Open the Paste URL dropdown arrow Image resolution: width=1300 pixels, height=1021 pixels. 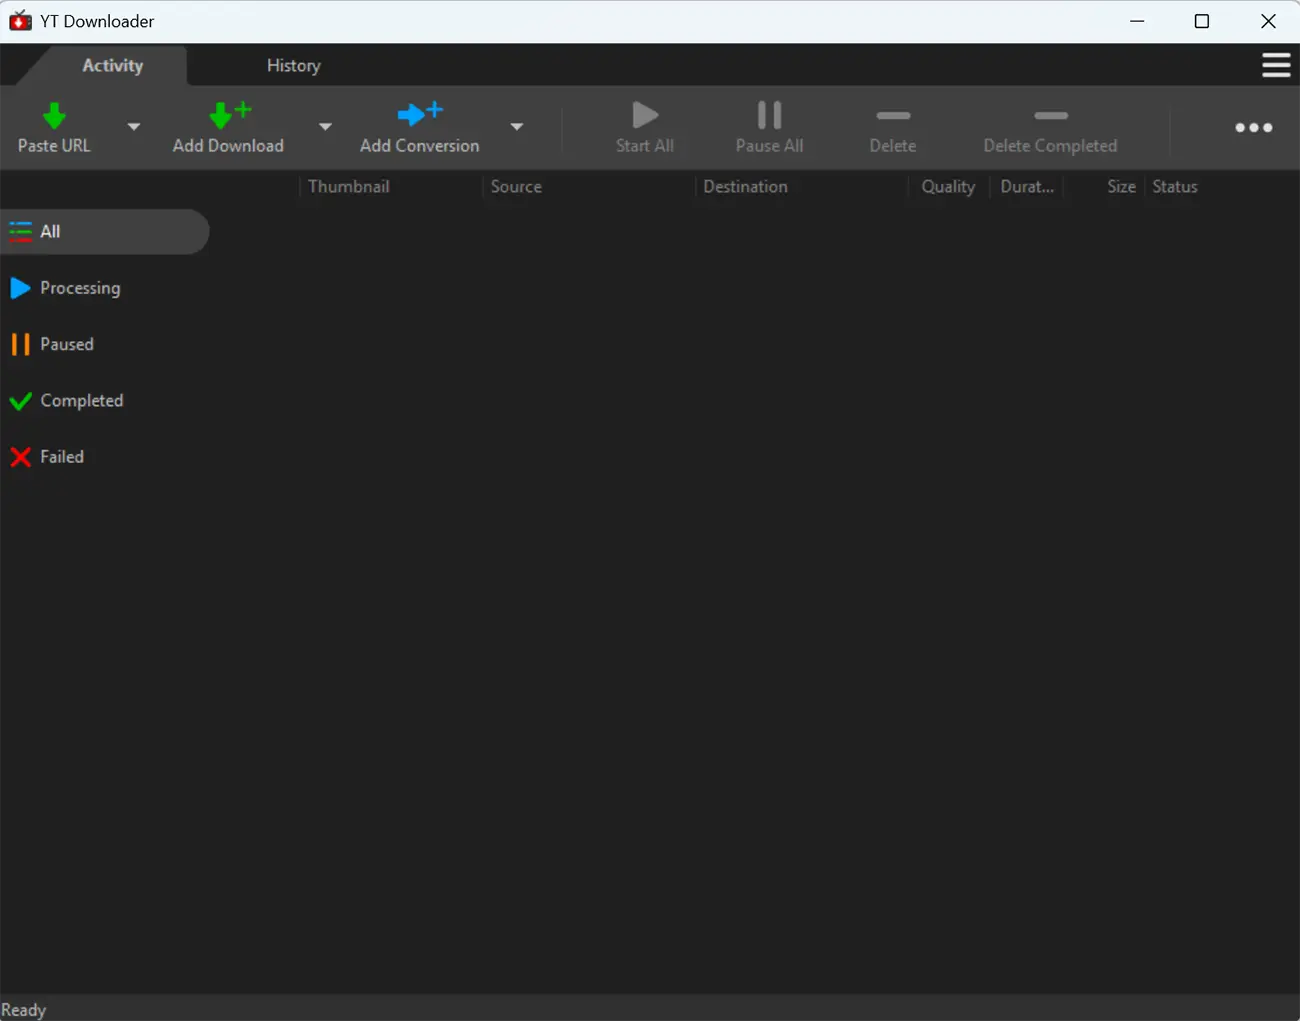[134, 127]
